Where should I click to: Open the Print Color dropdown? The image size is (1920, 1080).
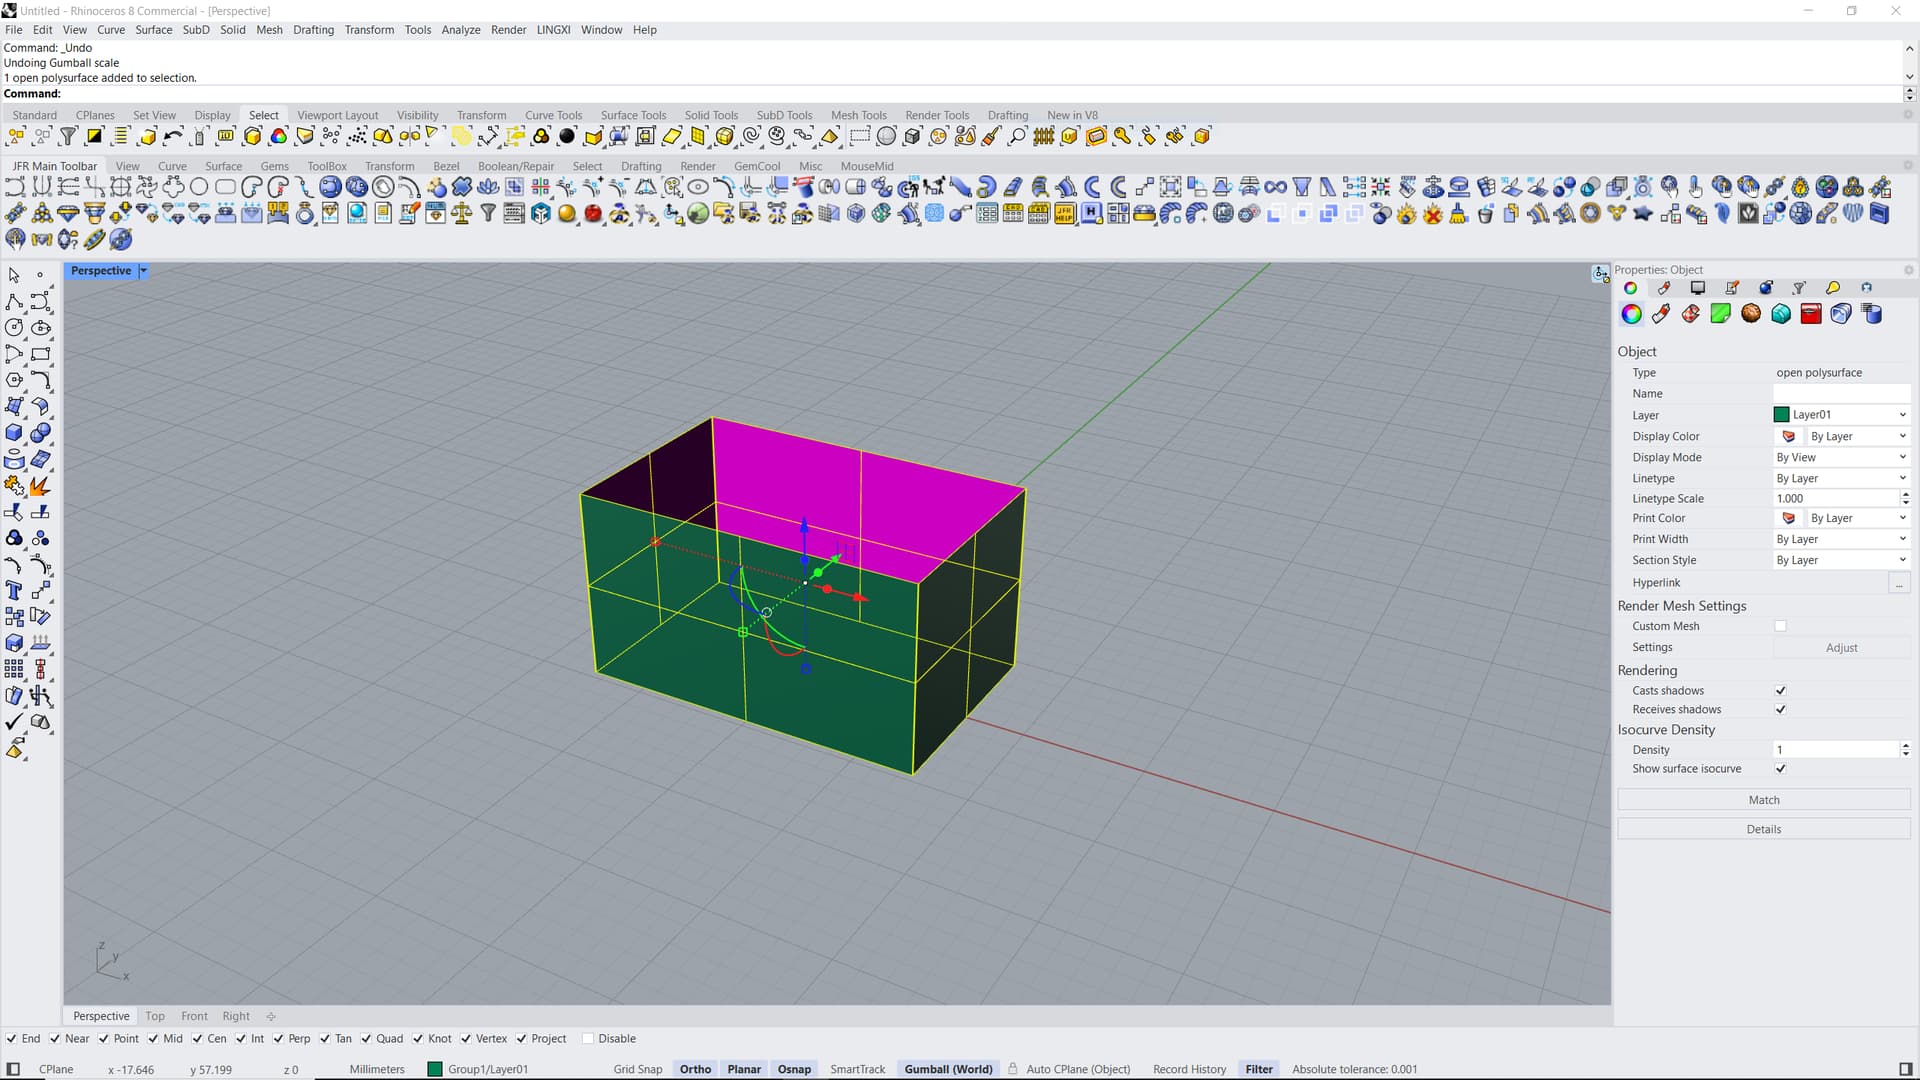tap(1857, 518)
